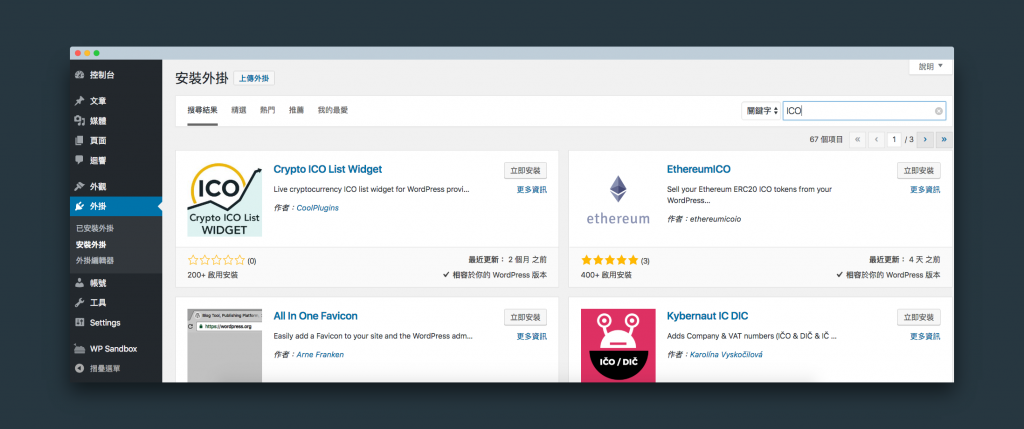The width and height of the screenshot is (1024, 429).
Task: Open 更多資訊 for Kybernaut IC DIC
Action: [x=925, y=337]
